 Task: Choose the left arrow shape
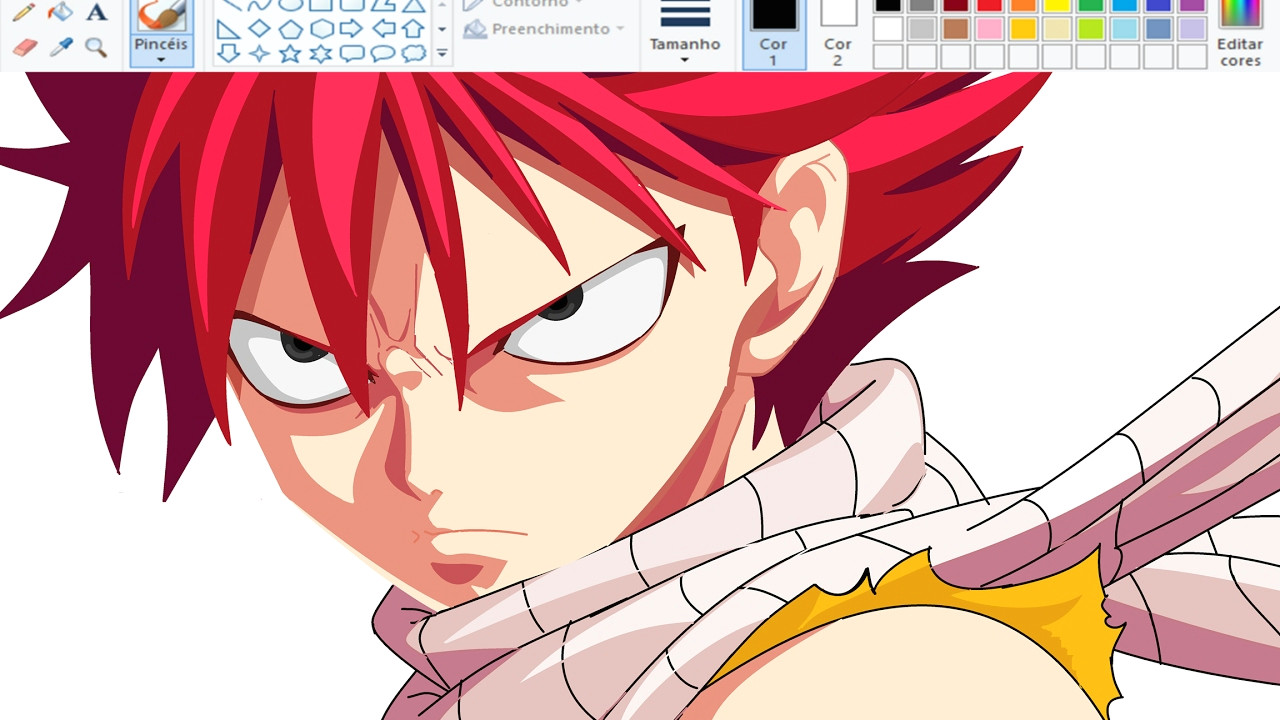point(383,29)
